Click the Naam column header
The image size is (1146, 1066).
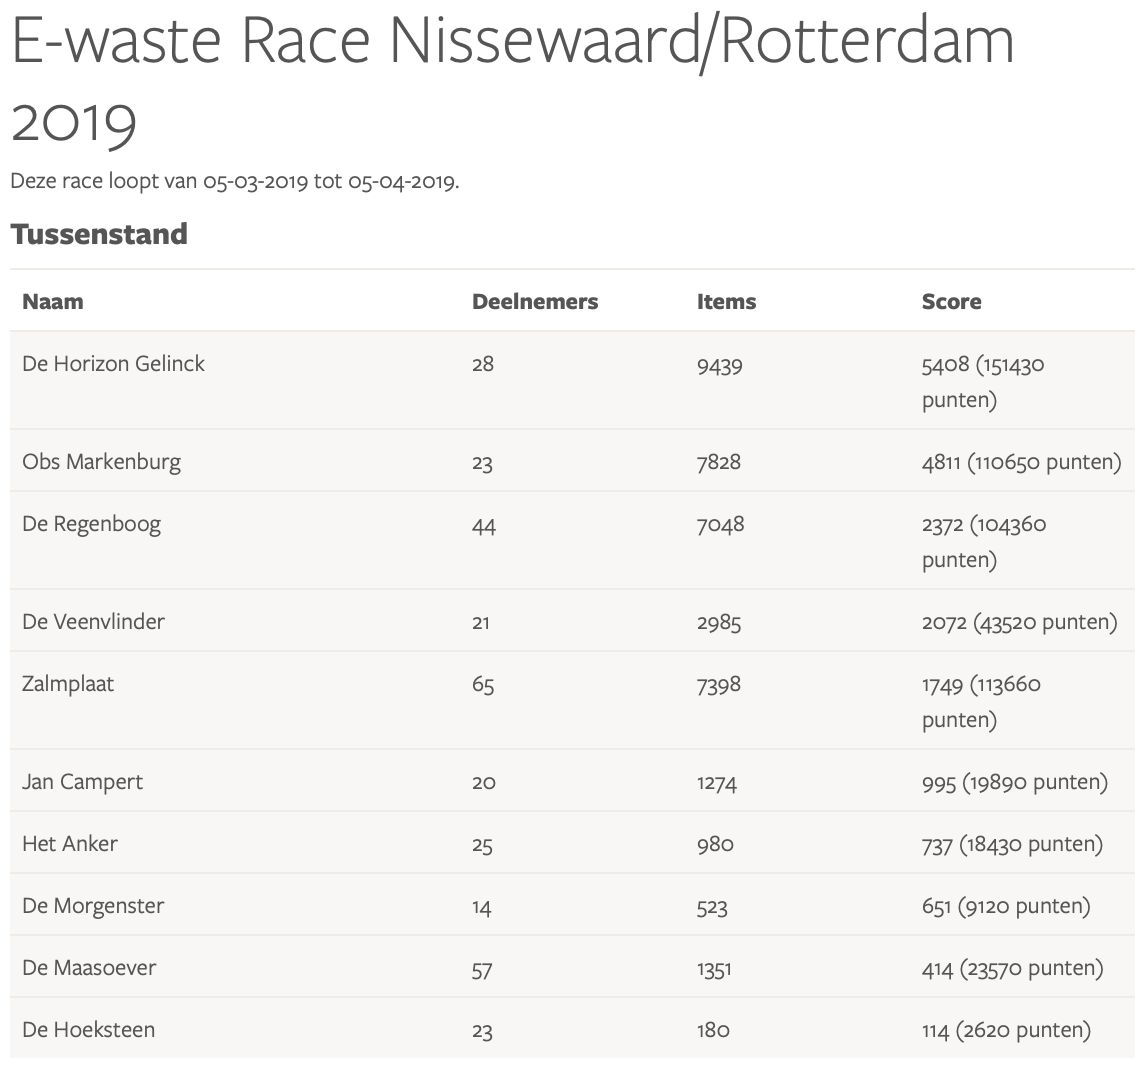tap(53, 301)
